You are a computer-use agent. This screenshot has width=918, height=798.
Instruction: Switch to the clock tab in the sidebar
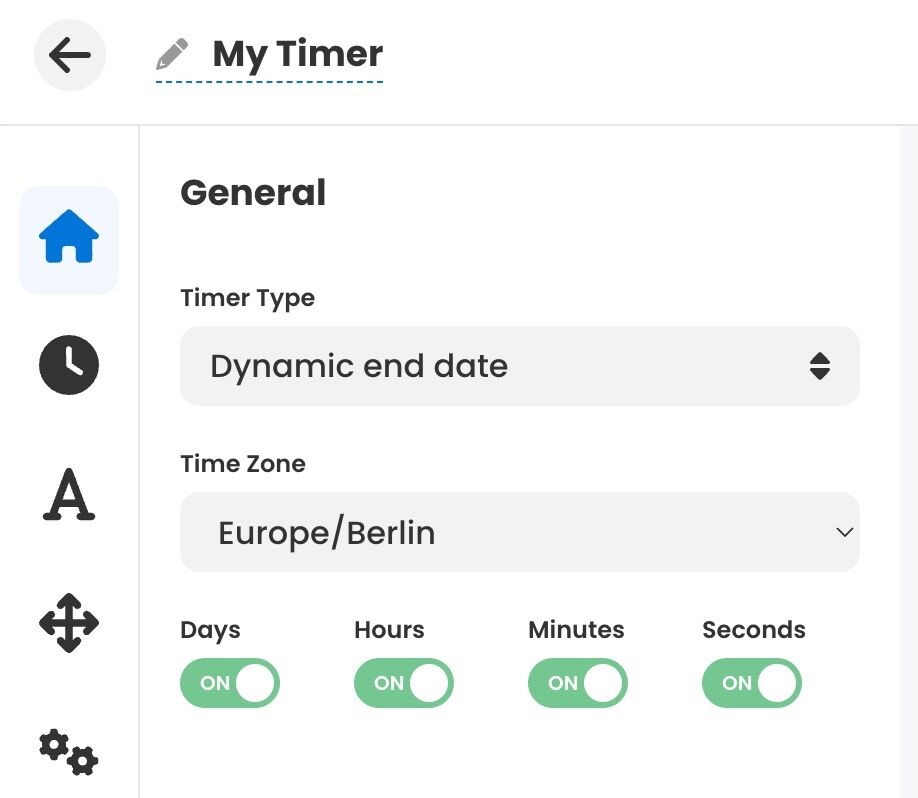(68, 365)
